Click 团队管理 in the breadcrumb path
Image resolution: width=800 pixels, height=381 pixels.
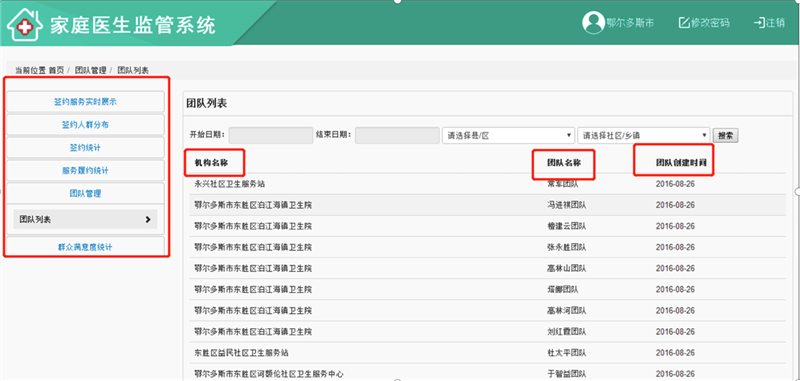tap(90, 70)
